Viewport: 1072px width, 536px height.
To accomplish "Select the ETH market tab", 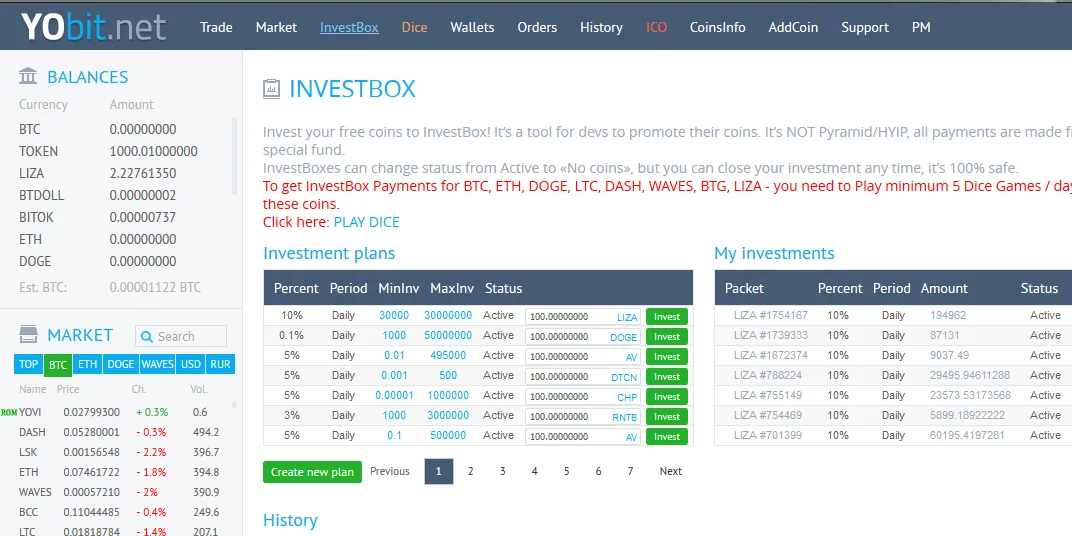I will pos(88,364).
